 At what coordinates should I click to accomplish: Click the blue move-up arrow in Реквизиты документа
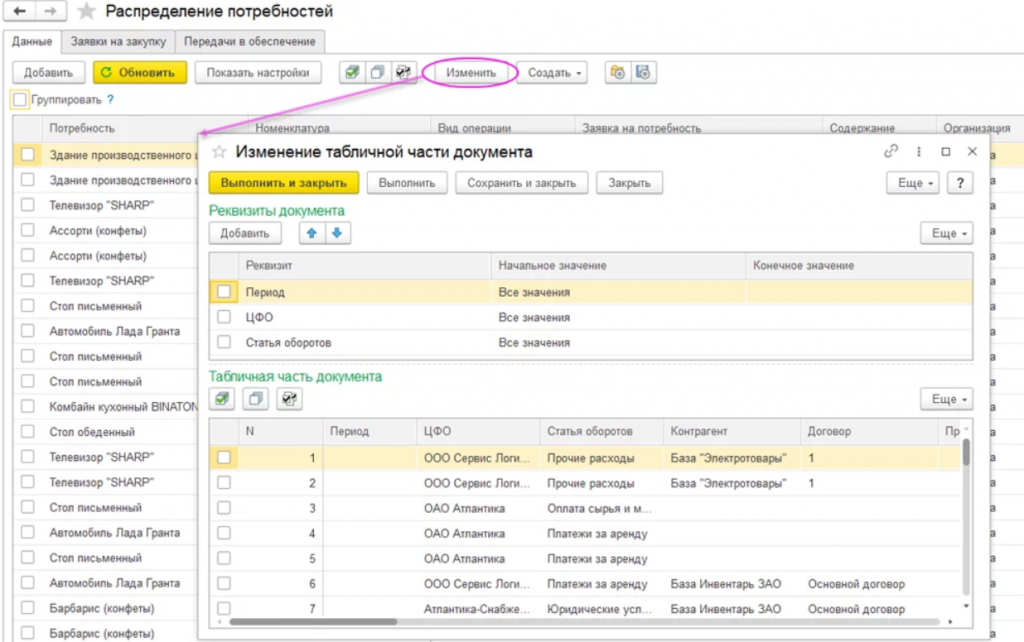[310, 233]
